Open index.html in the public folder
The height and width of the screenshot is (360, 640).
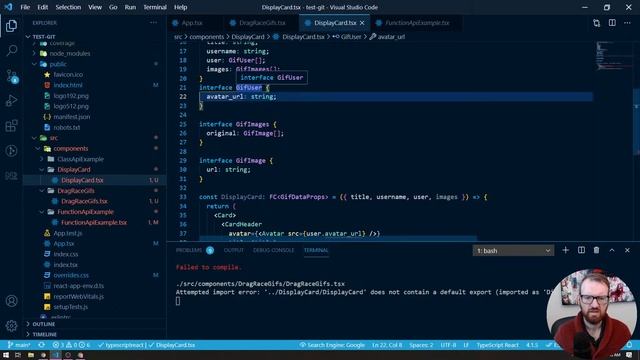click(68, 85)
